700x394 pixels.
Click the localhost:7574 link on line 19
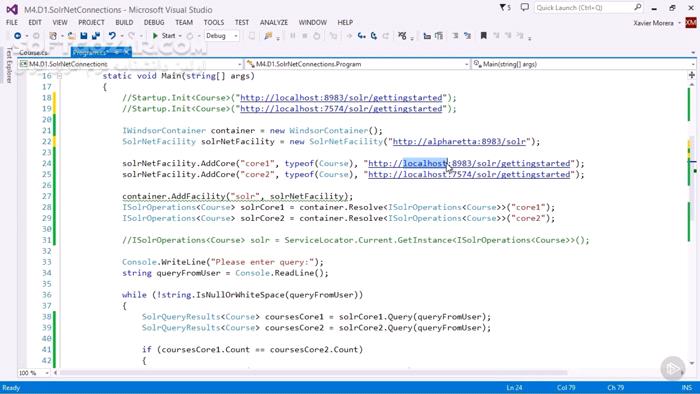pyautogui.click(x=341, y=109)
